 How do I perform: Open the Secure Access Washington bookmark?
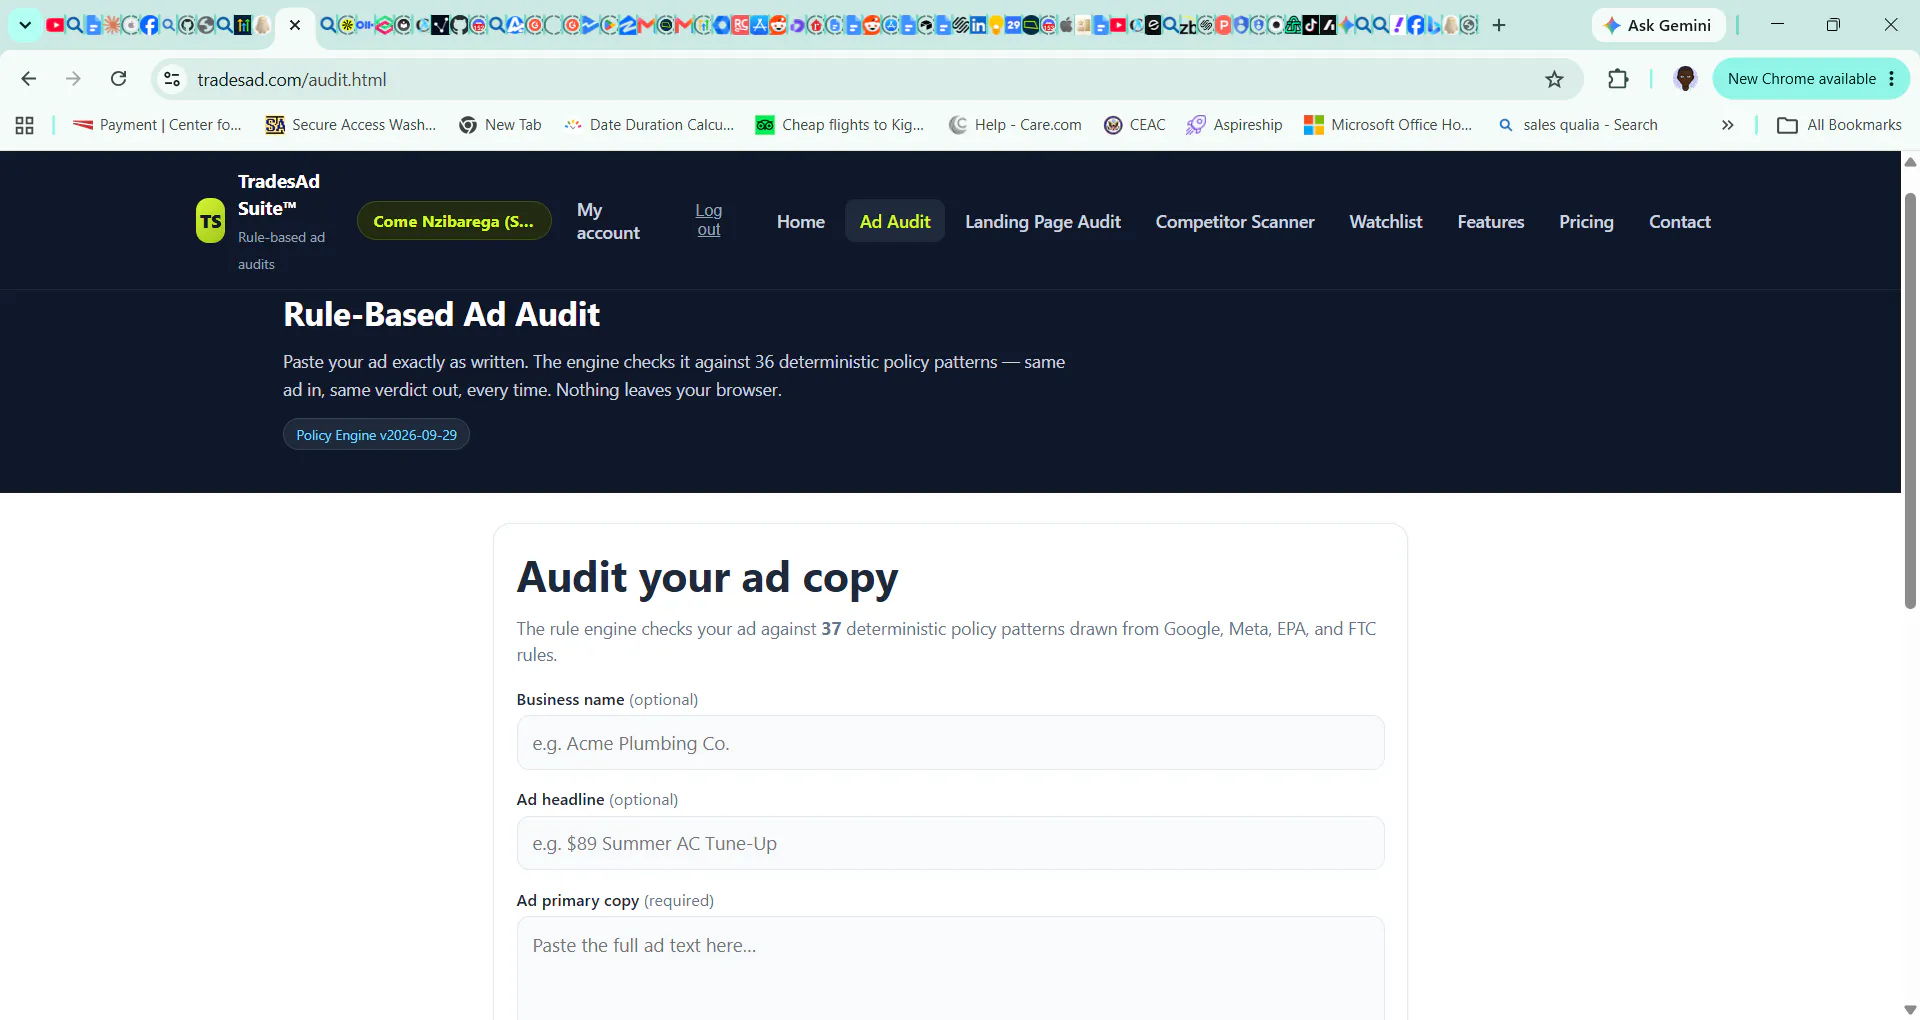pyautogui.click(x=351, y=125)
